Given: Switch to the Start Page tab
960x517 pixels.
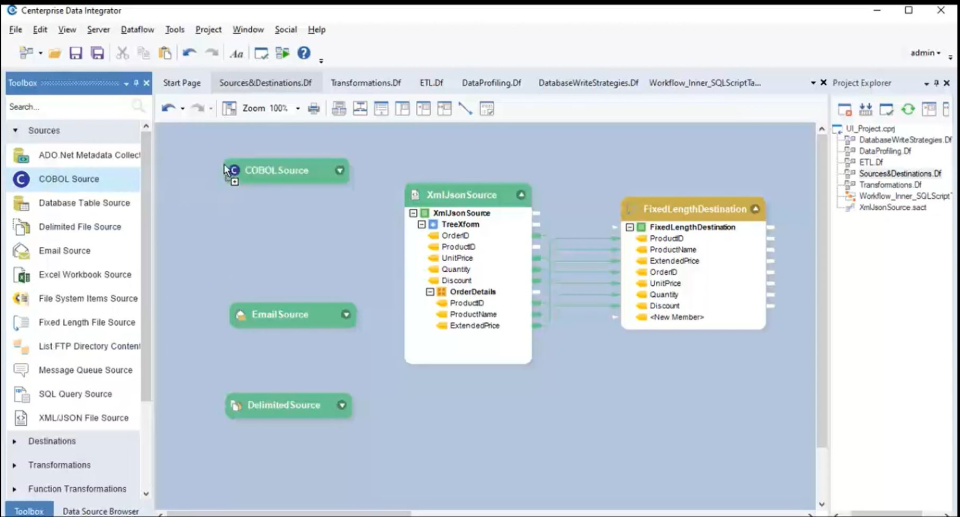Looking at the screenshot, I should [x=182, y=83].
